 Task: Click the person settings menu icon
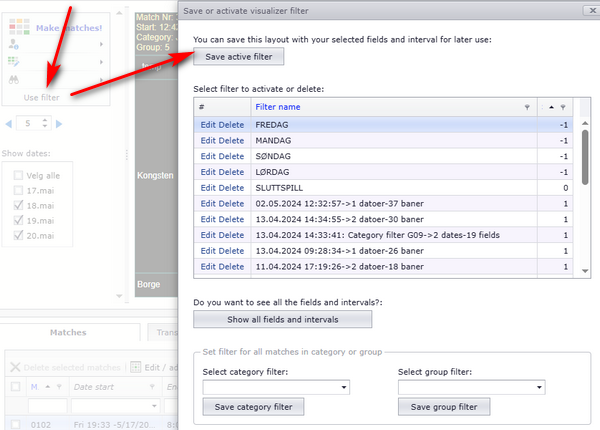click(13, 44)
